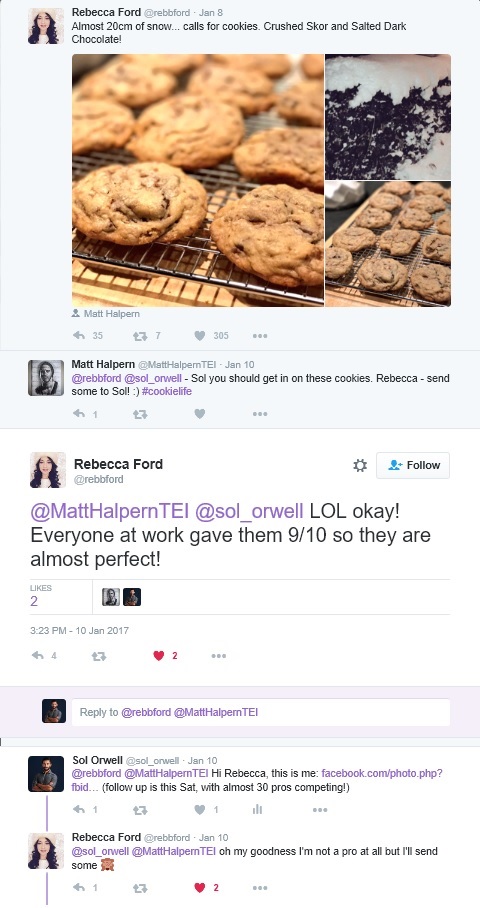
Task: Retweet the Crushed Skor cookies tweet
Action: [140, 335]
